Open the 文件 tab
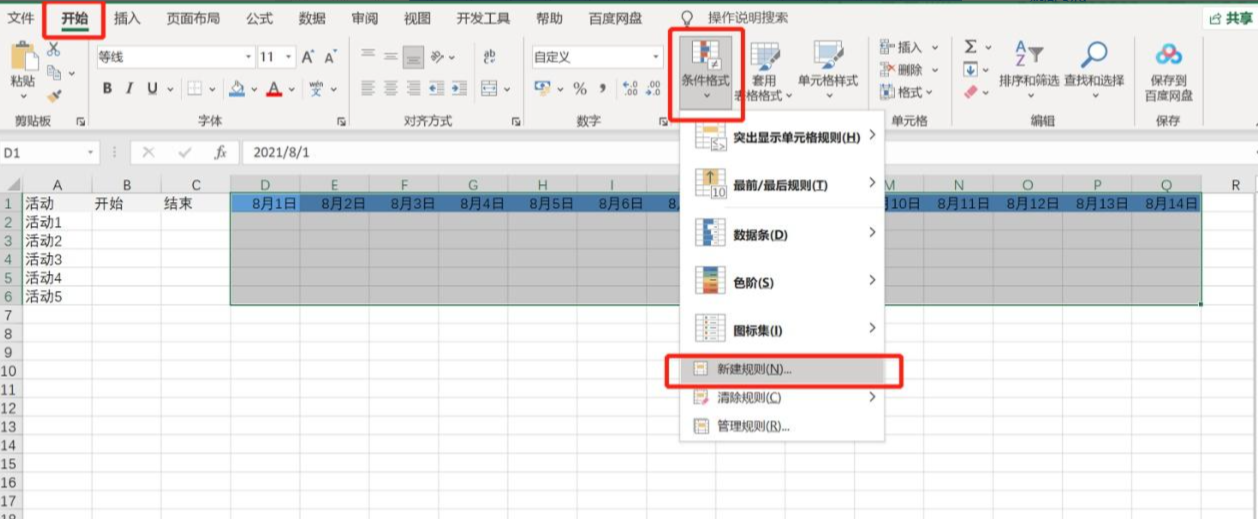Viewport: 1258px width, 519px height. tap(20, 18)
